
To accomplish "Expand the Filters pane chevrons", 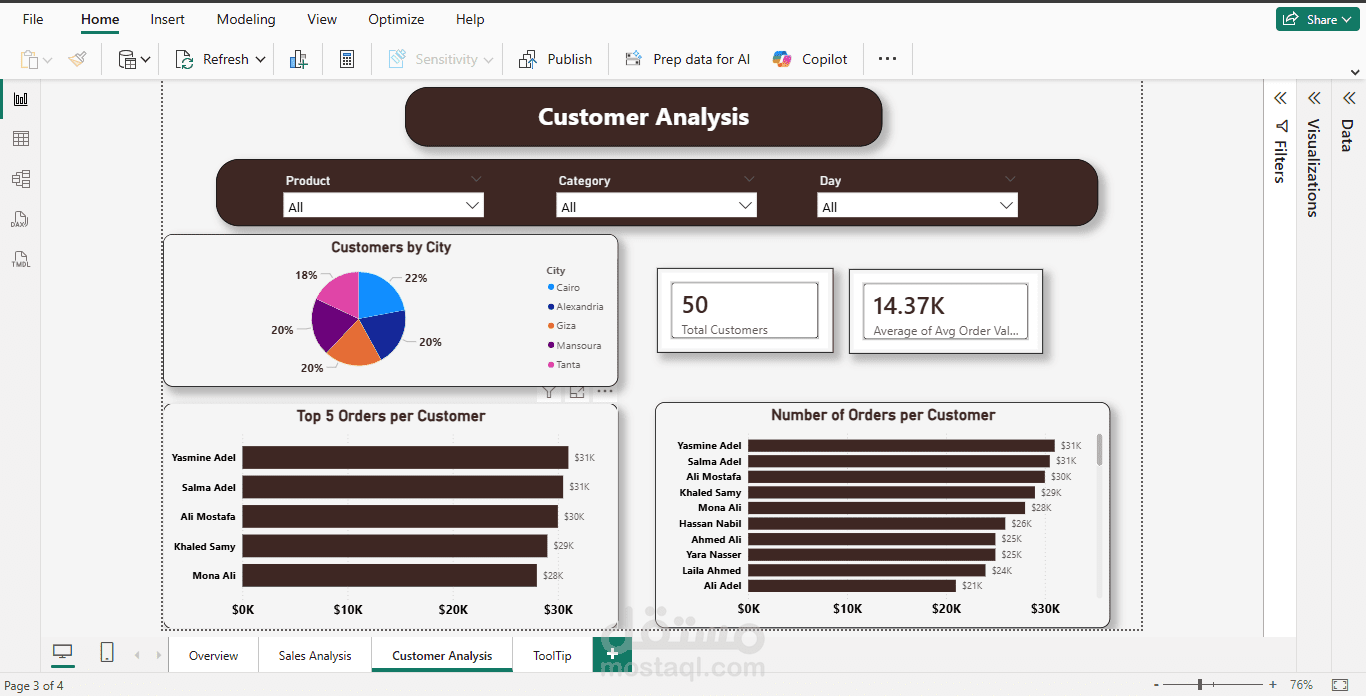I will [x=1280, y=98].
